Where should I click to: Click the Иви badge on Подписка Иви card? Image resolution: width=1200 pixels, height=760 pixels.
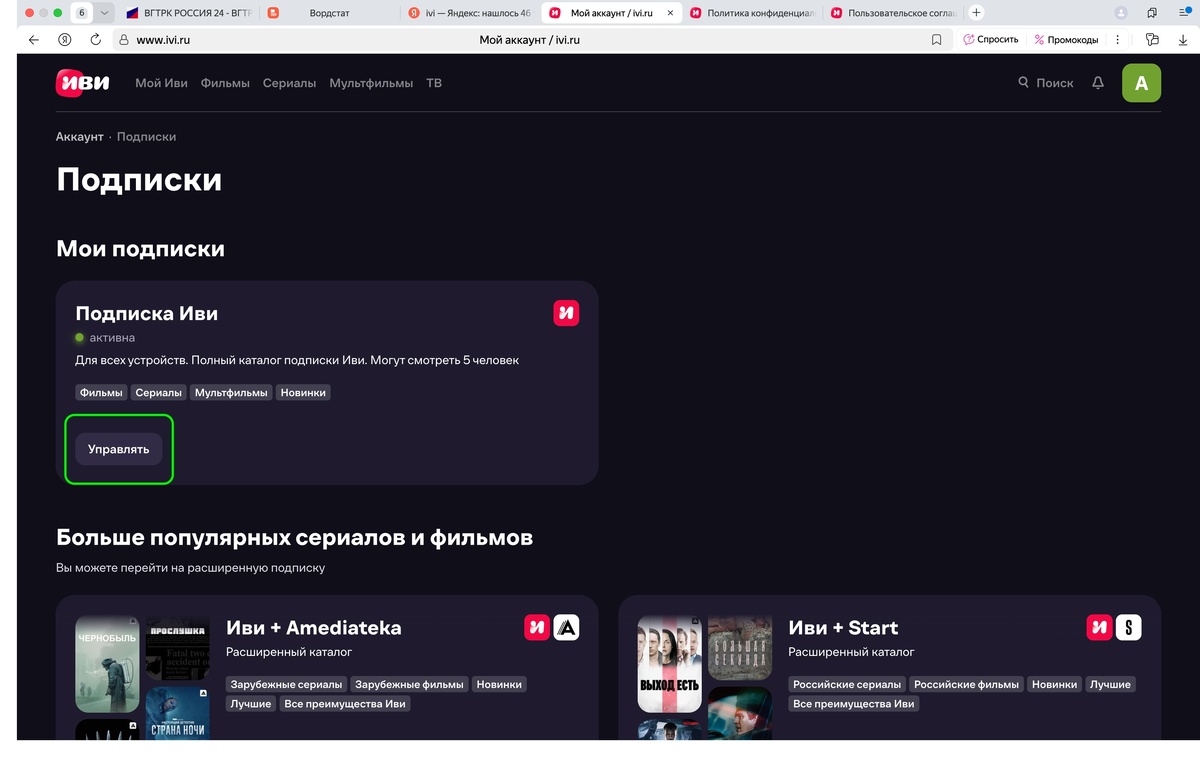566,312
